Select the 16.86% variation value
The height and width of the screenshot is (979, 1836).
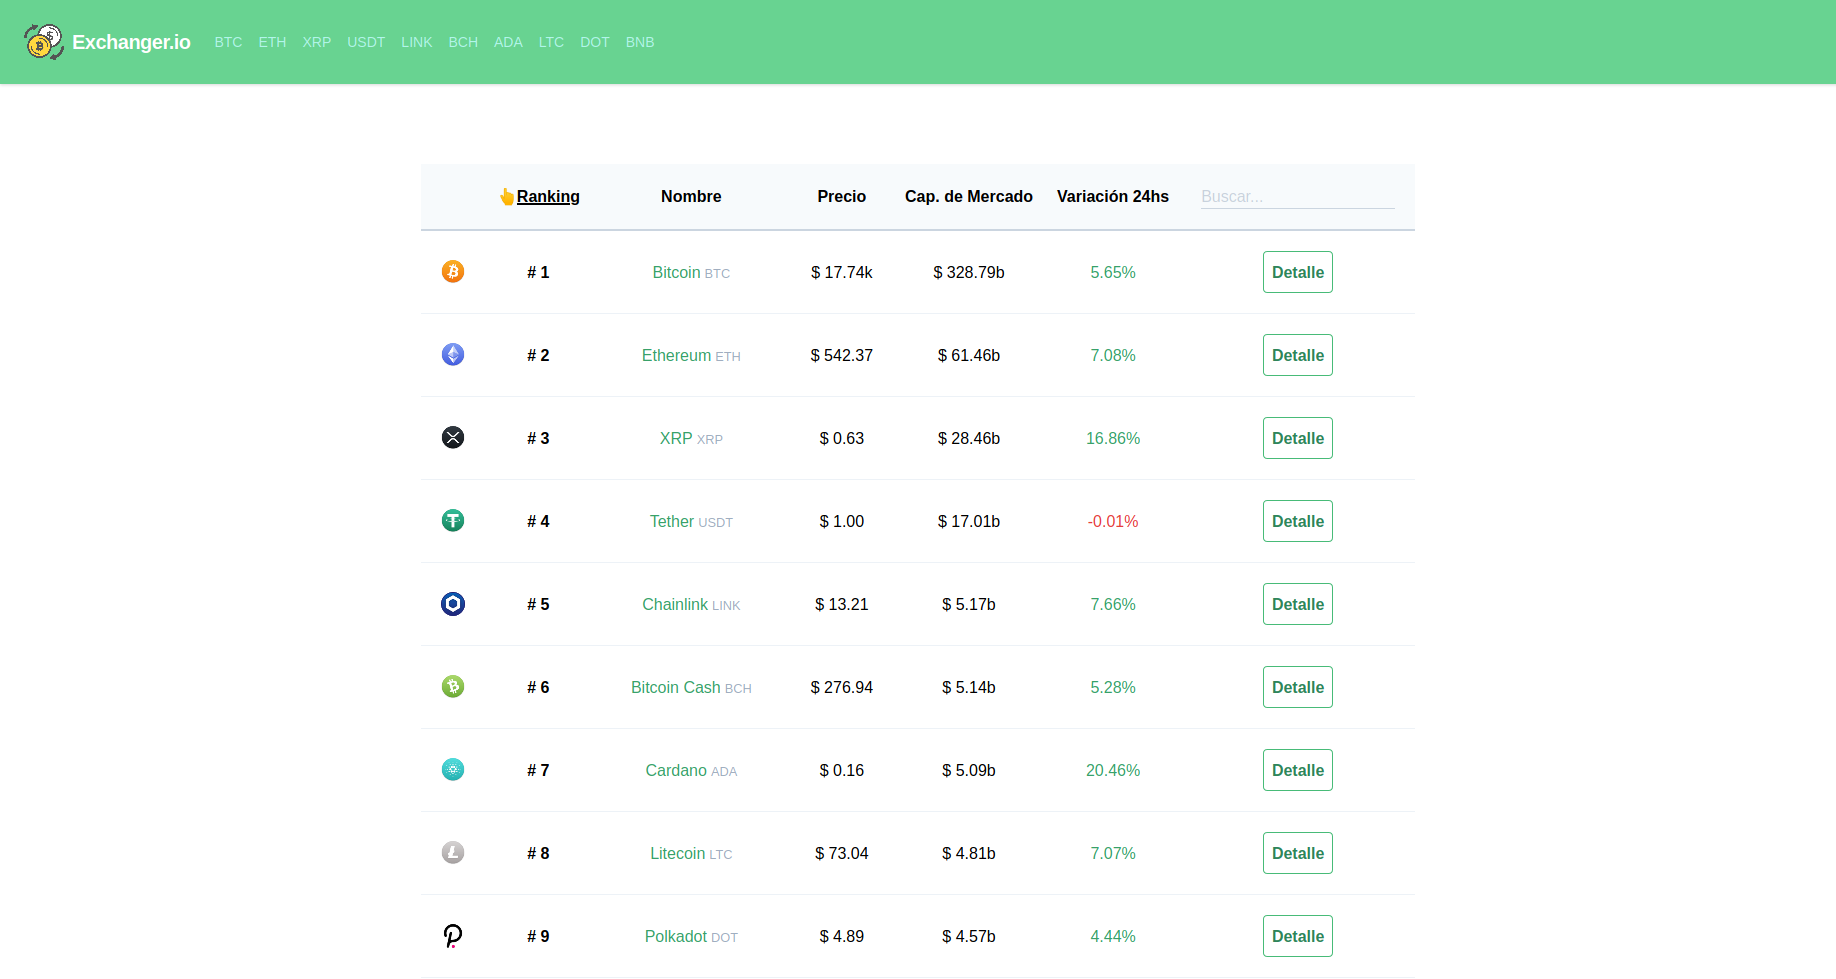click(1113, 438)
